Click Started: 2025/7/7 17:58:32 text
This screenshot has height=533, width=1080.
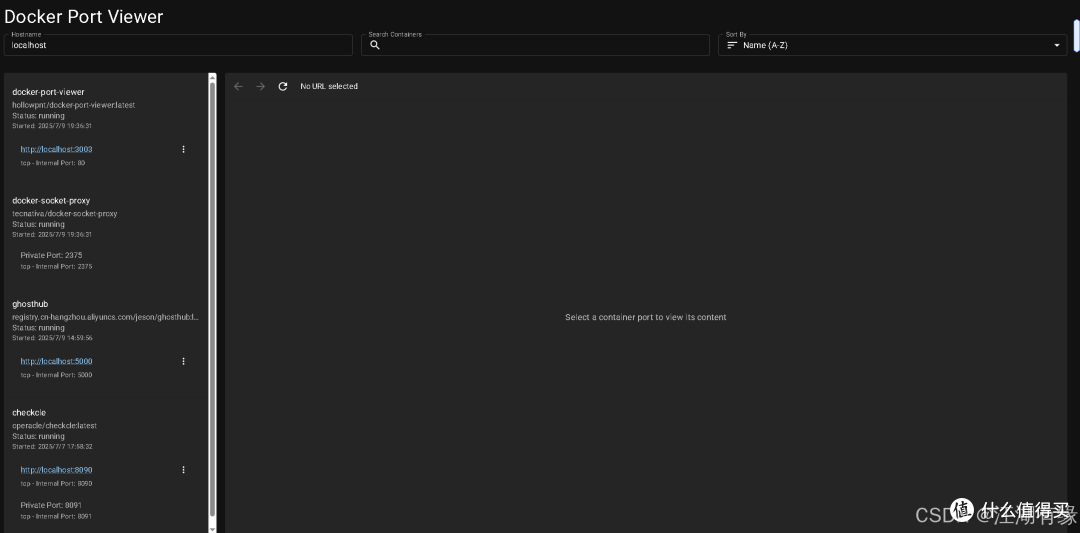(x=52, y=446)
